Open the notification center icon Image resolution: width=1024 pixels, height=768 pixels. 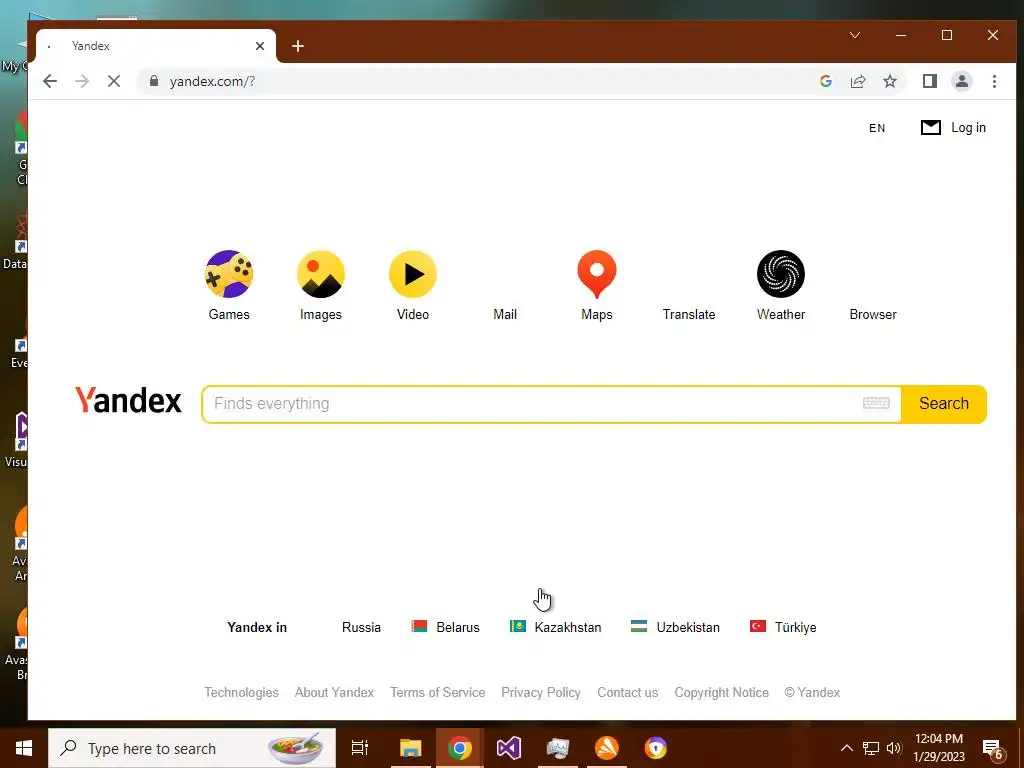[993, 749]
